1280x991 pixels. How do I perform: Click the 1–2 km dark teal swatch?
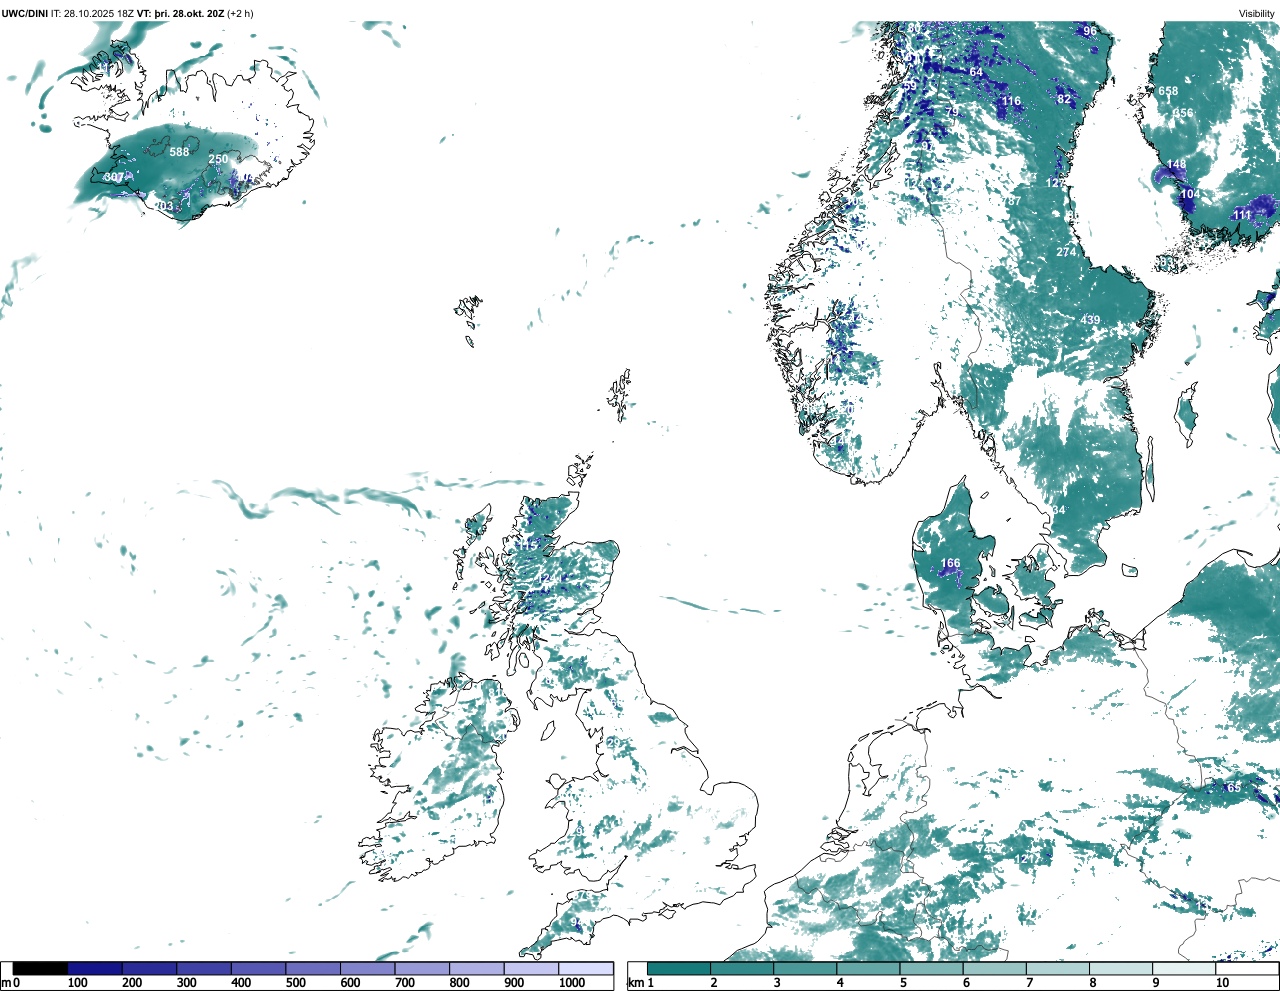679,968
